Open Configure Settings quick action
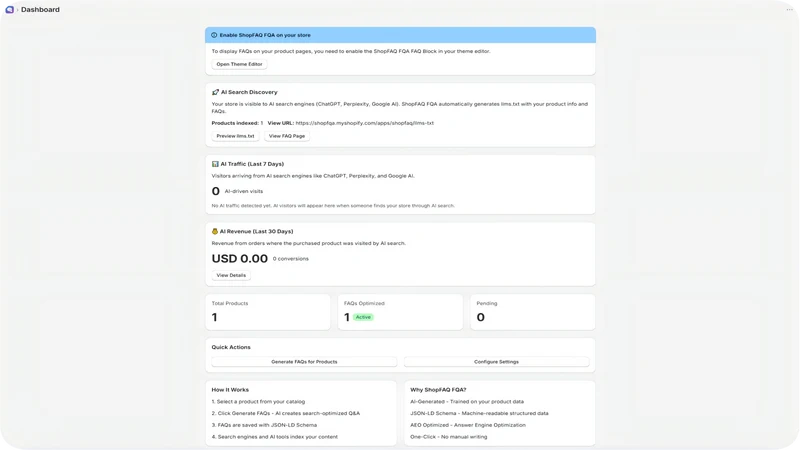Image resolution: width=800 pixels, height=450 pixels. [496, 362]
